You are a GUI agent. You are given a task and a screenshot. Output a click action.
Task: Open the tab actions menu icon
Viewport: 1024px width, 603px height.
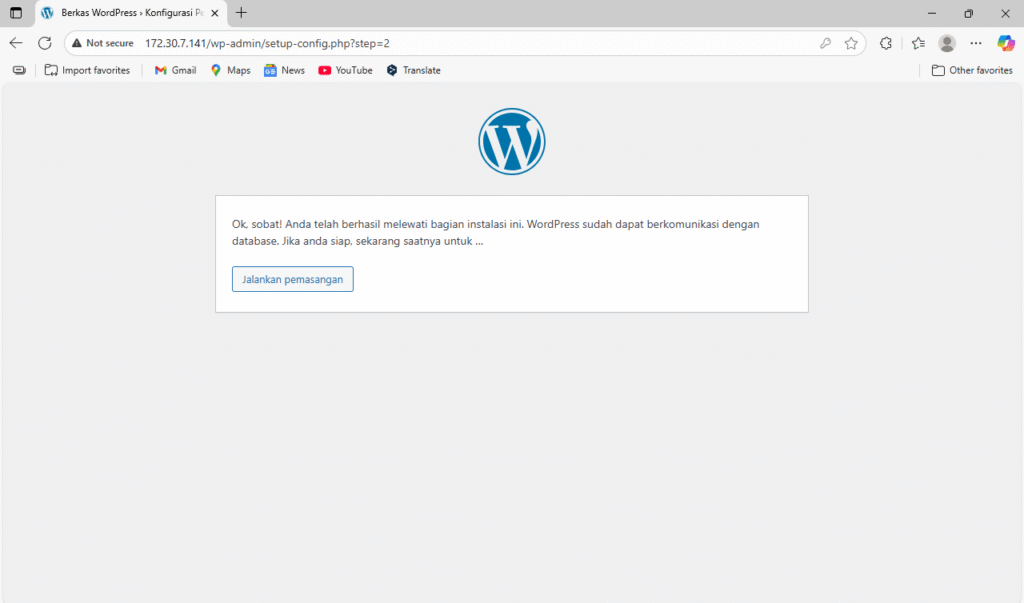coord(16,13)
